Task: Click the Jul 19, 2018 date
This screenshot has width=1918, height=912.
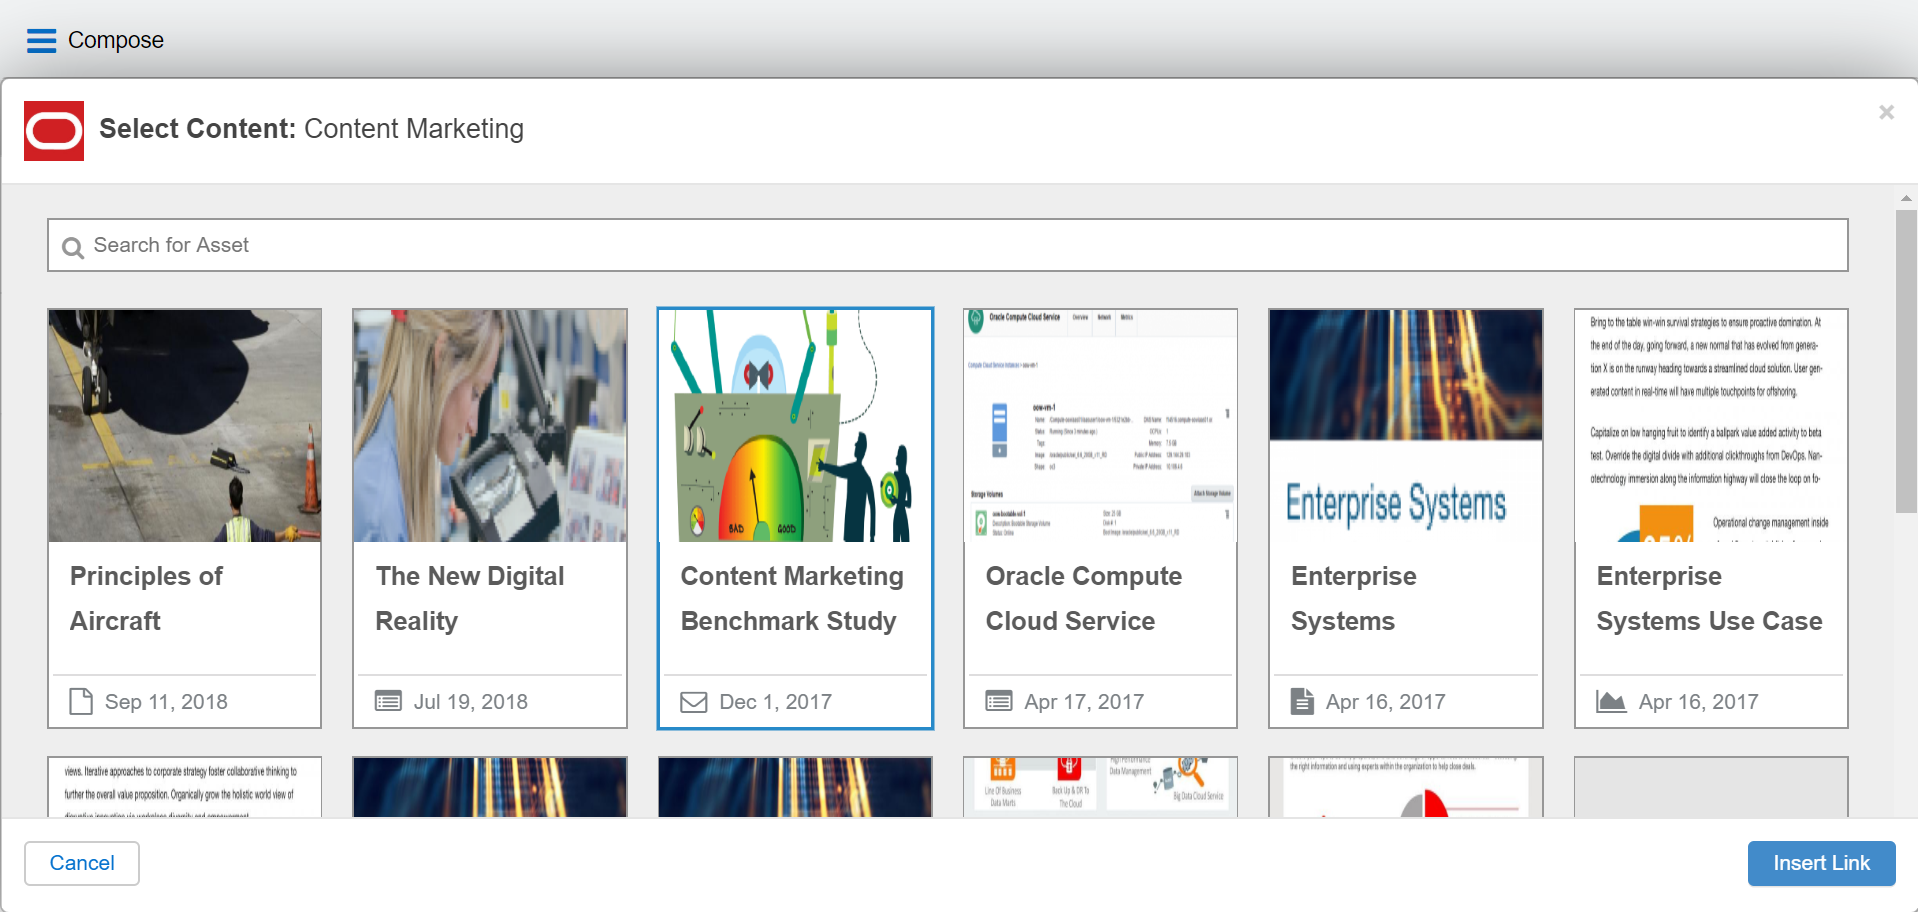Action: click(471, 702)
